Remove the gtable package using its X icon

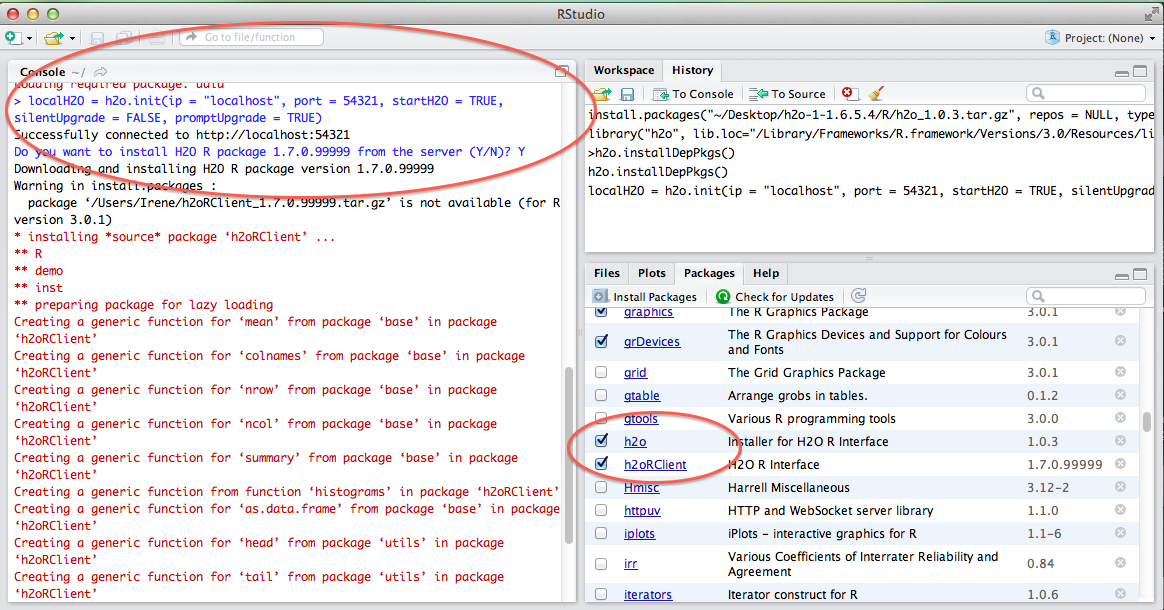(x=1120, y=396)
